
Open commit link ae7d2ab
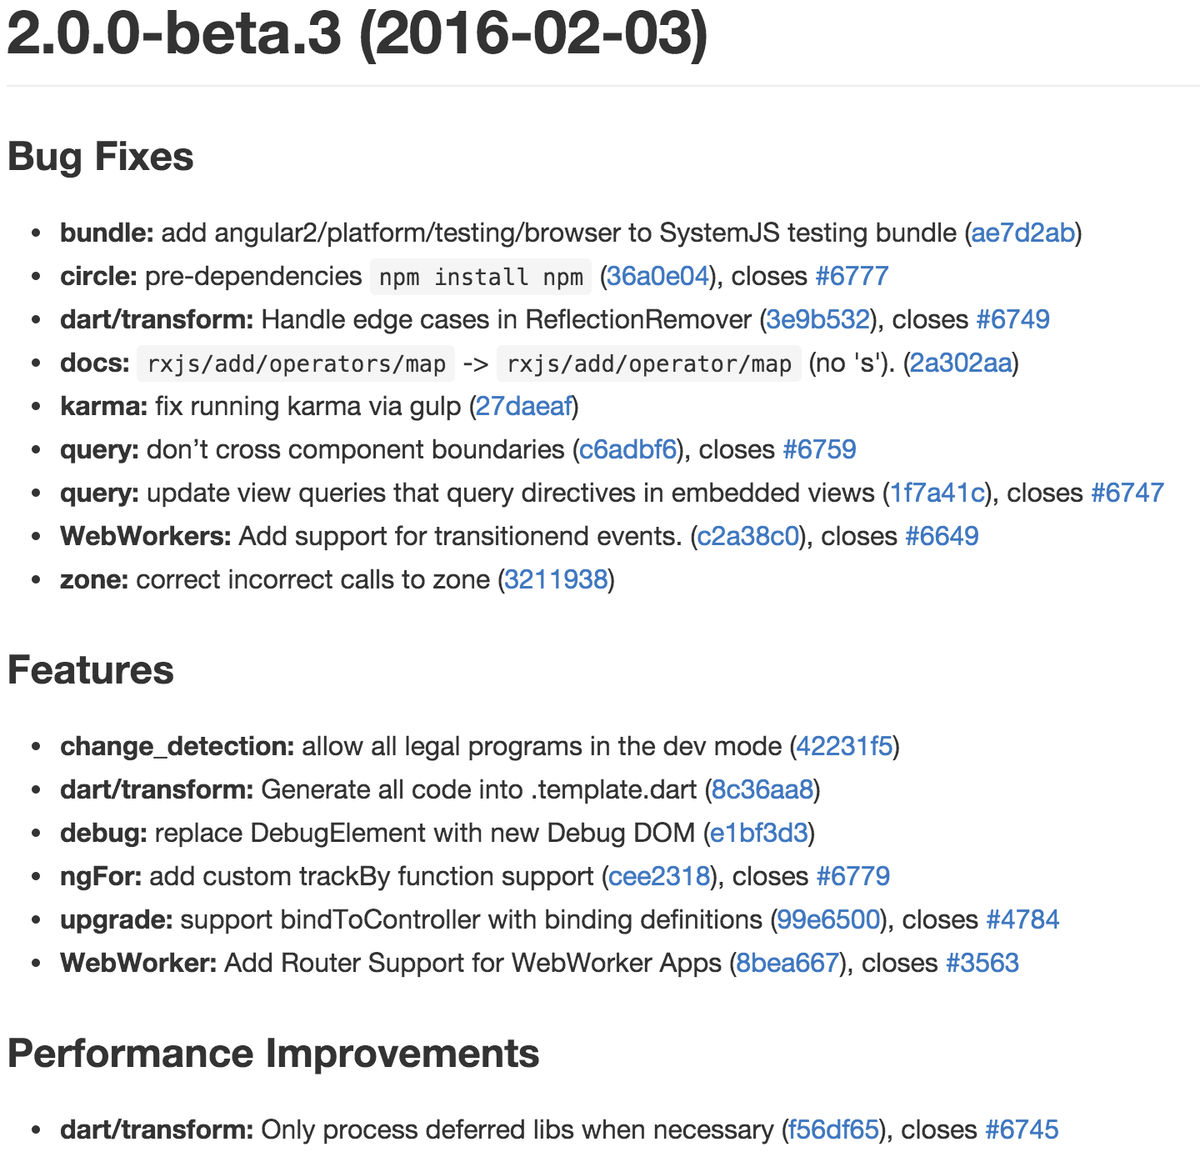pos(1023,233)
